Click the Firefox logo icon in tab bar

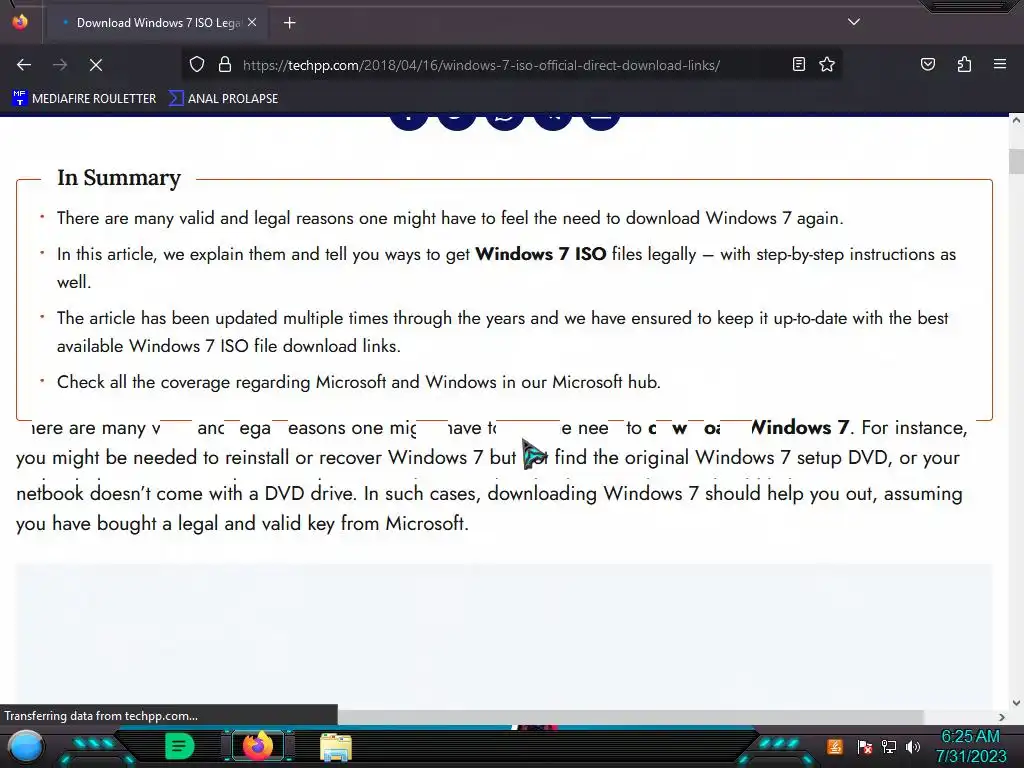click(20, 22)
